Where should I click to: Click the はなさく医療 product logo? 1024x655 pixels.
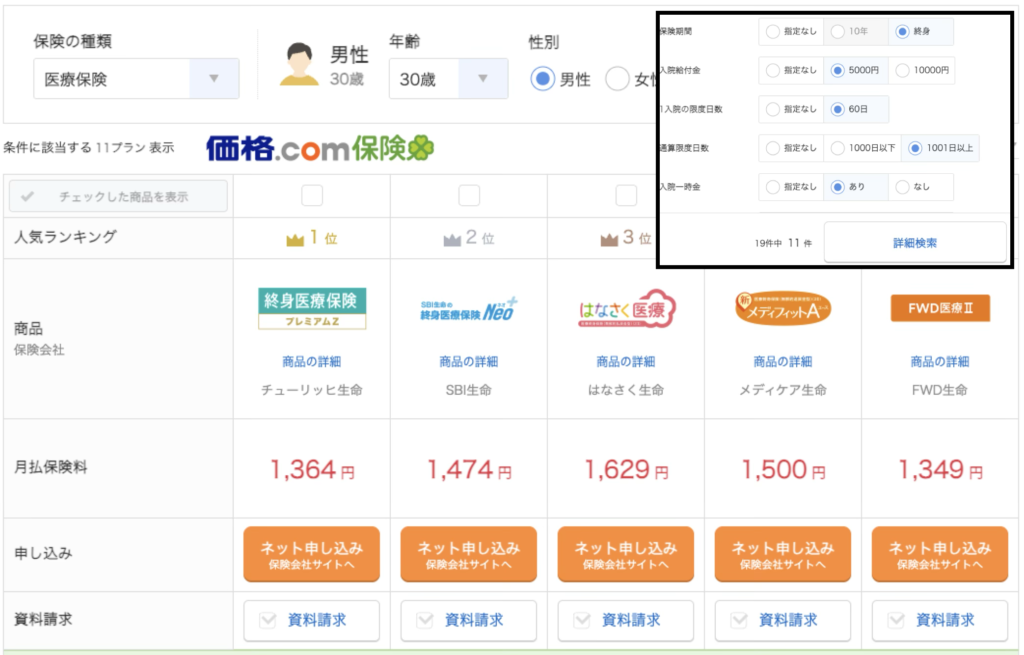626,309
